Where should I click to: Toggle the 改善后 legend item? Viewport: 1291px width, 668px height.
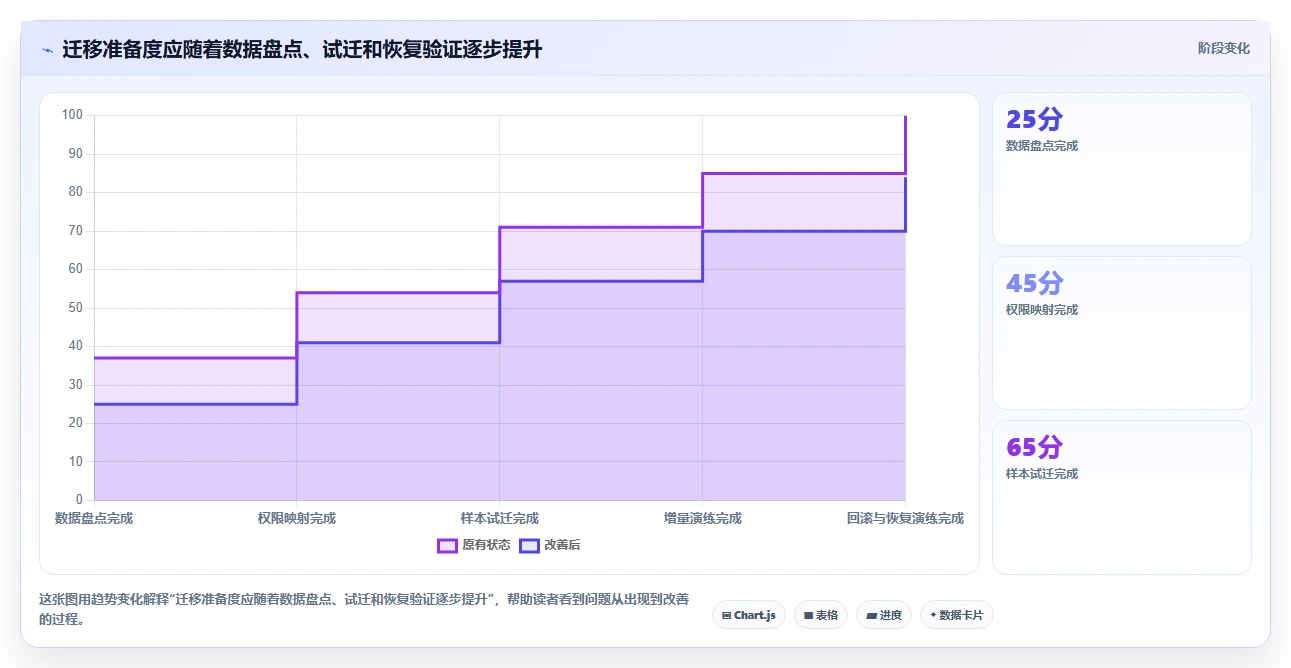click(x=550, y=545)
